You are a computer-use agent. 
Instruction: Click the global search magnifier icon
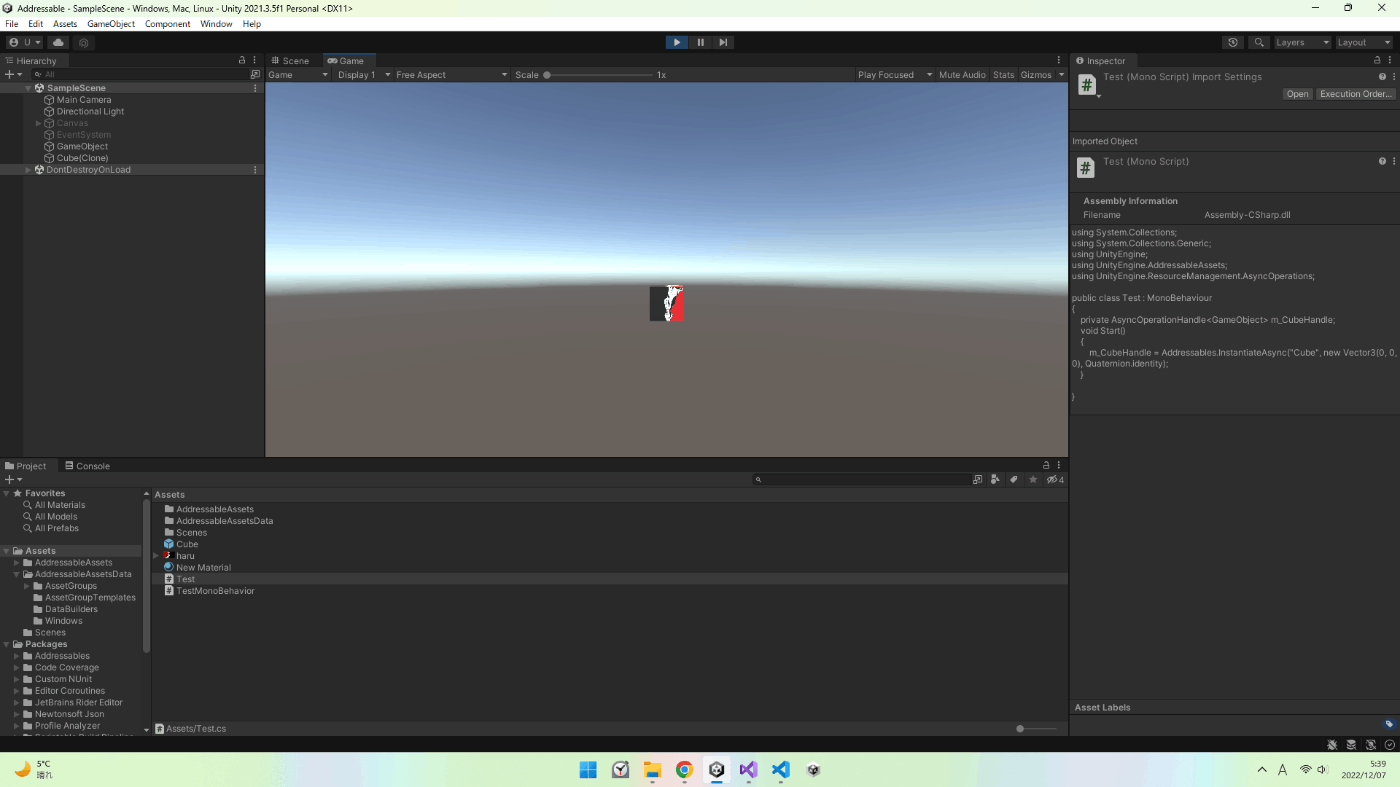pyautogui.click(x=1259, y=43)
